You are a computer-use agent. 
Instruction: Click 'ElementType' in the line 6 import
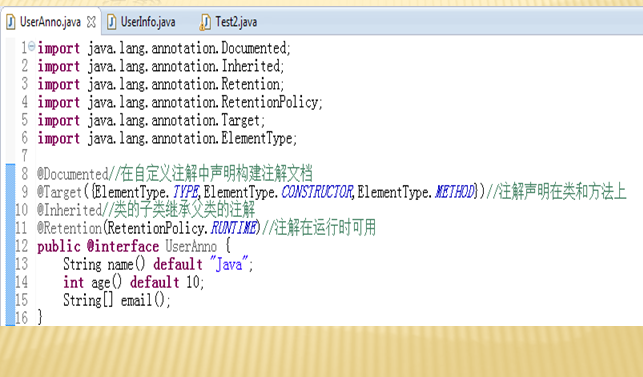point(257,138)
